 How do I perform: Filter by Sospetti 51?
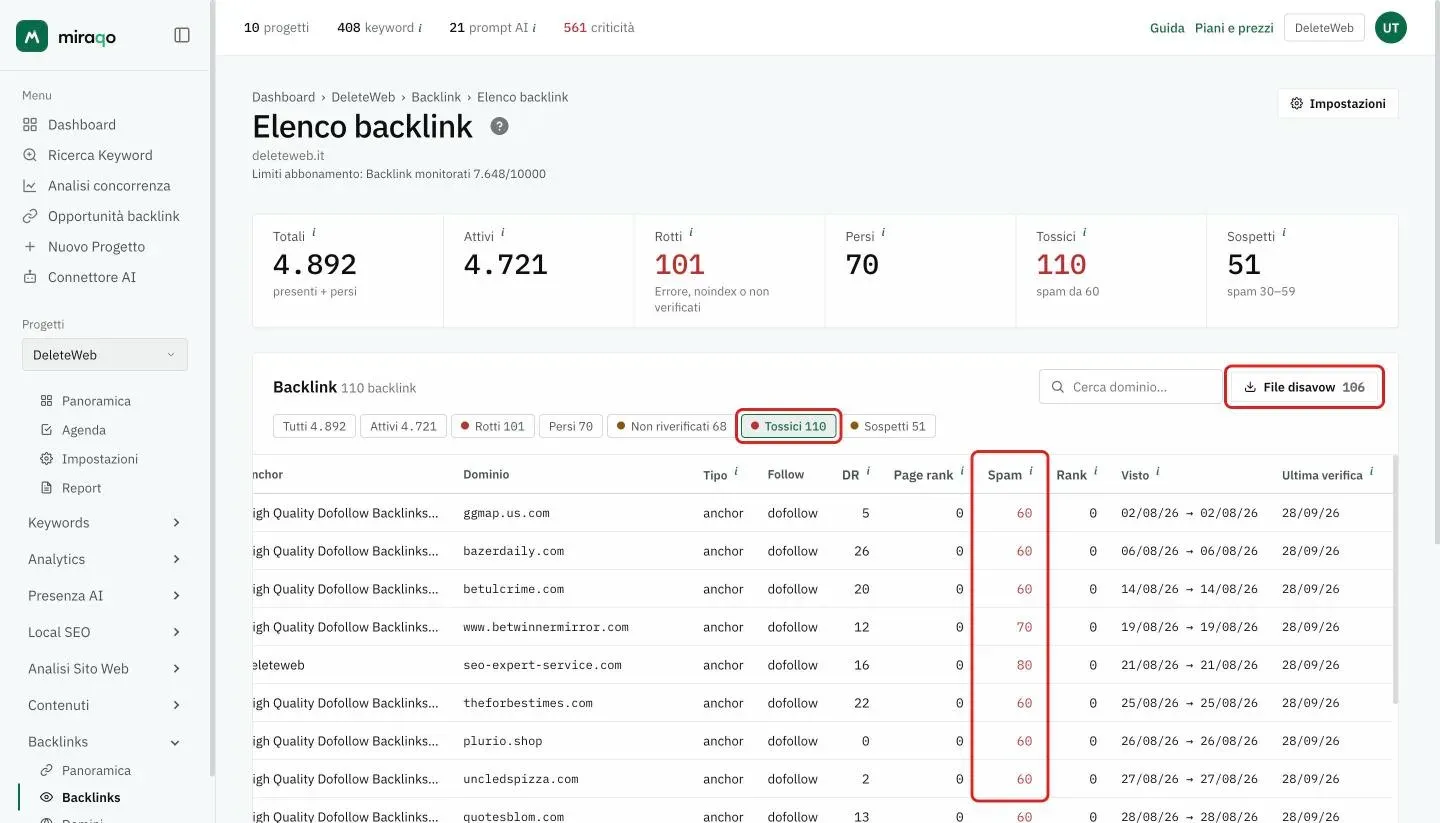tap(887, 426)
